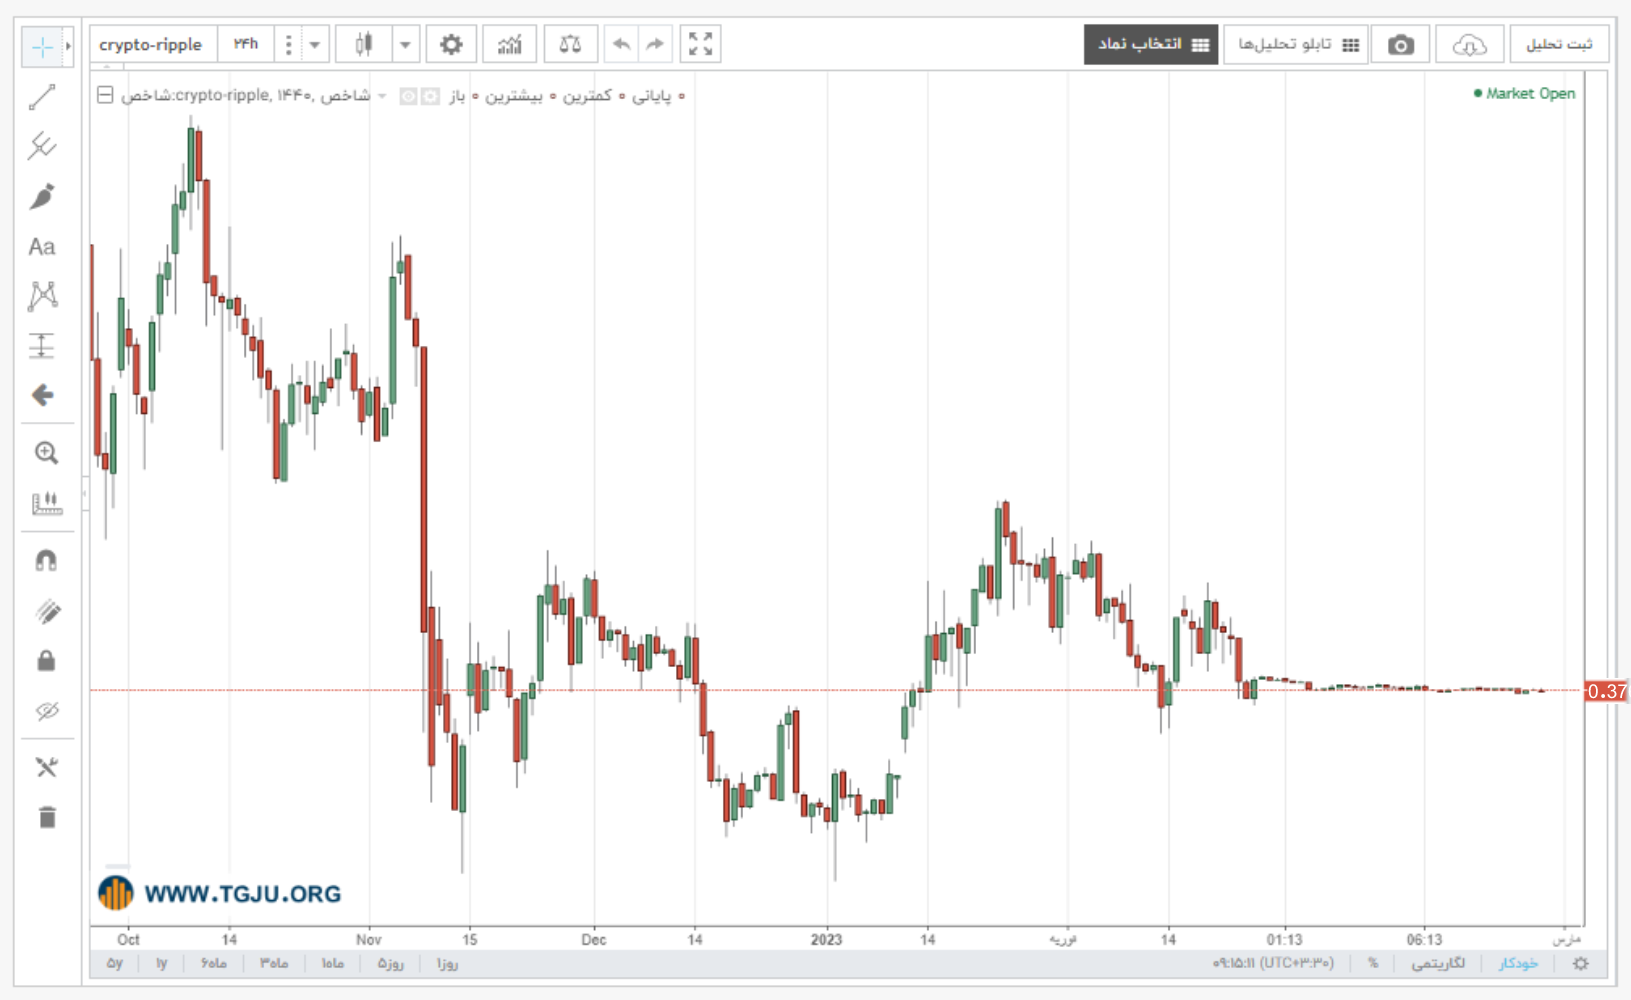Toggle percent scale in bottom bar
This screenshot has width=1631, height=1000.
1373,963
